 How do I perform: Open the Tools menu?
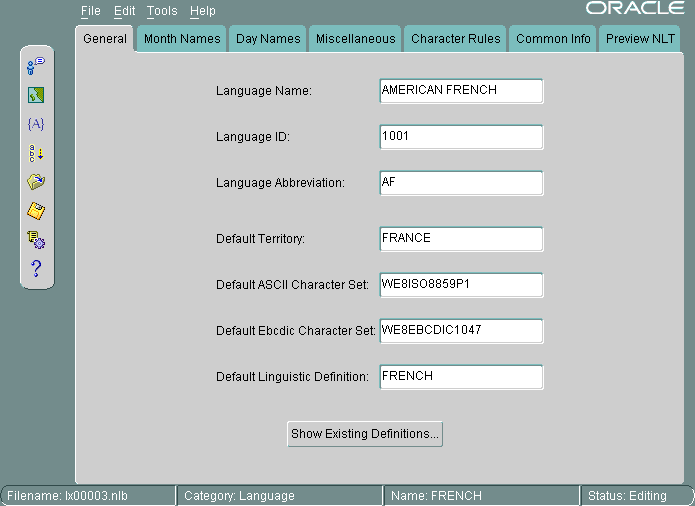(x=161, y=11)
